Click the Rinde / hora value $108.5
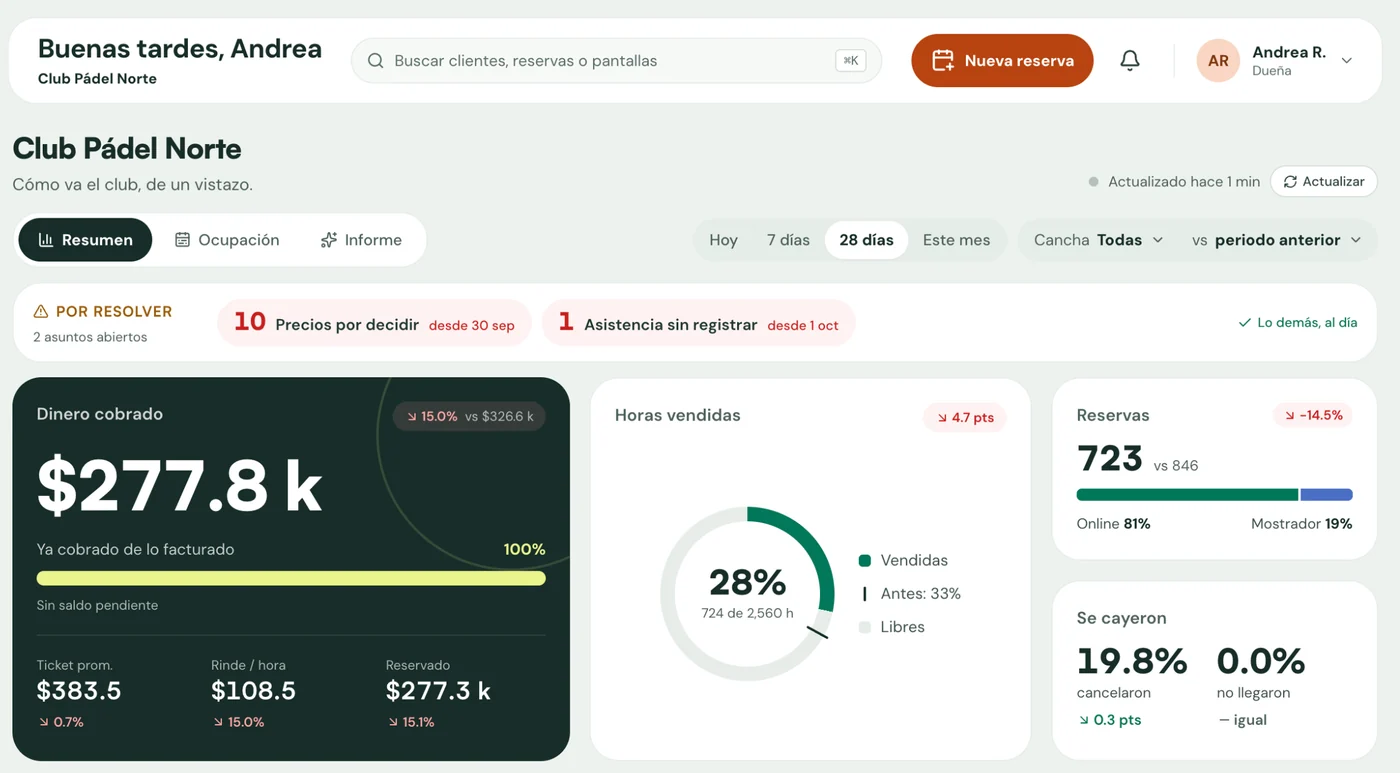 pos(254,691)
